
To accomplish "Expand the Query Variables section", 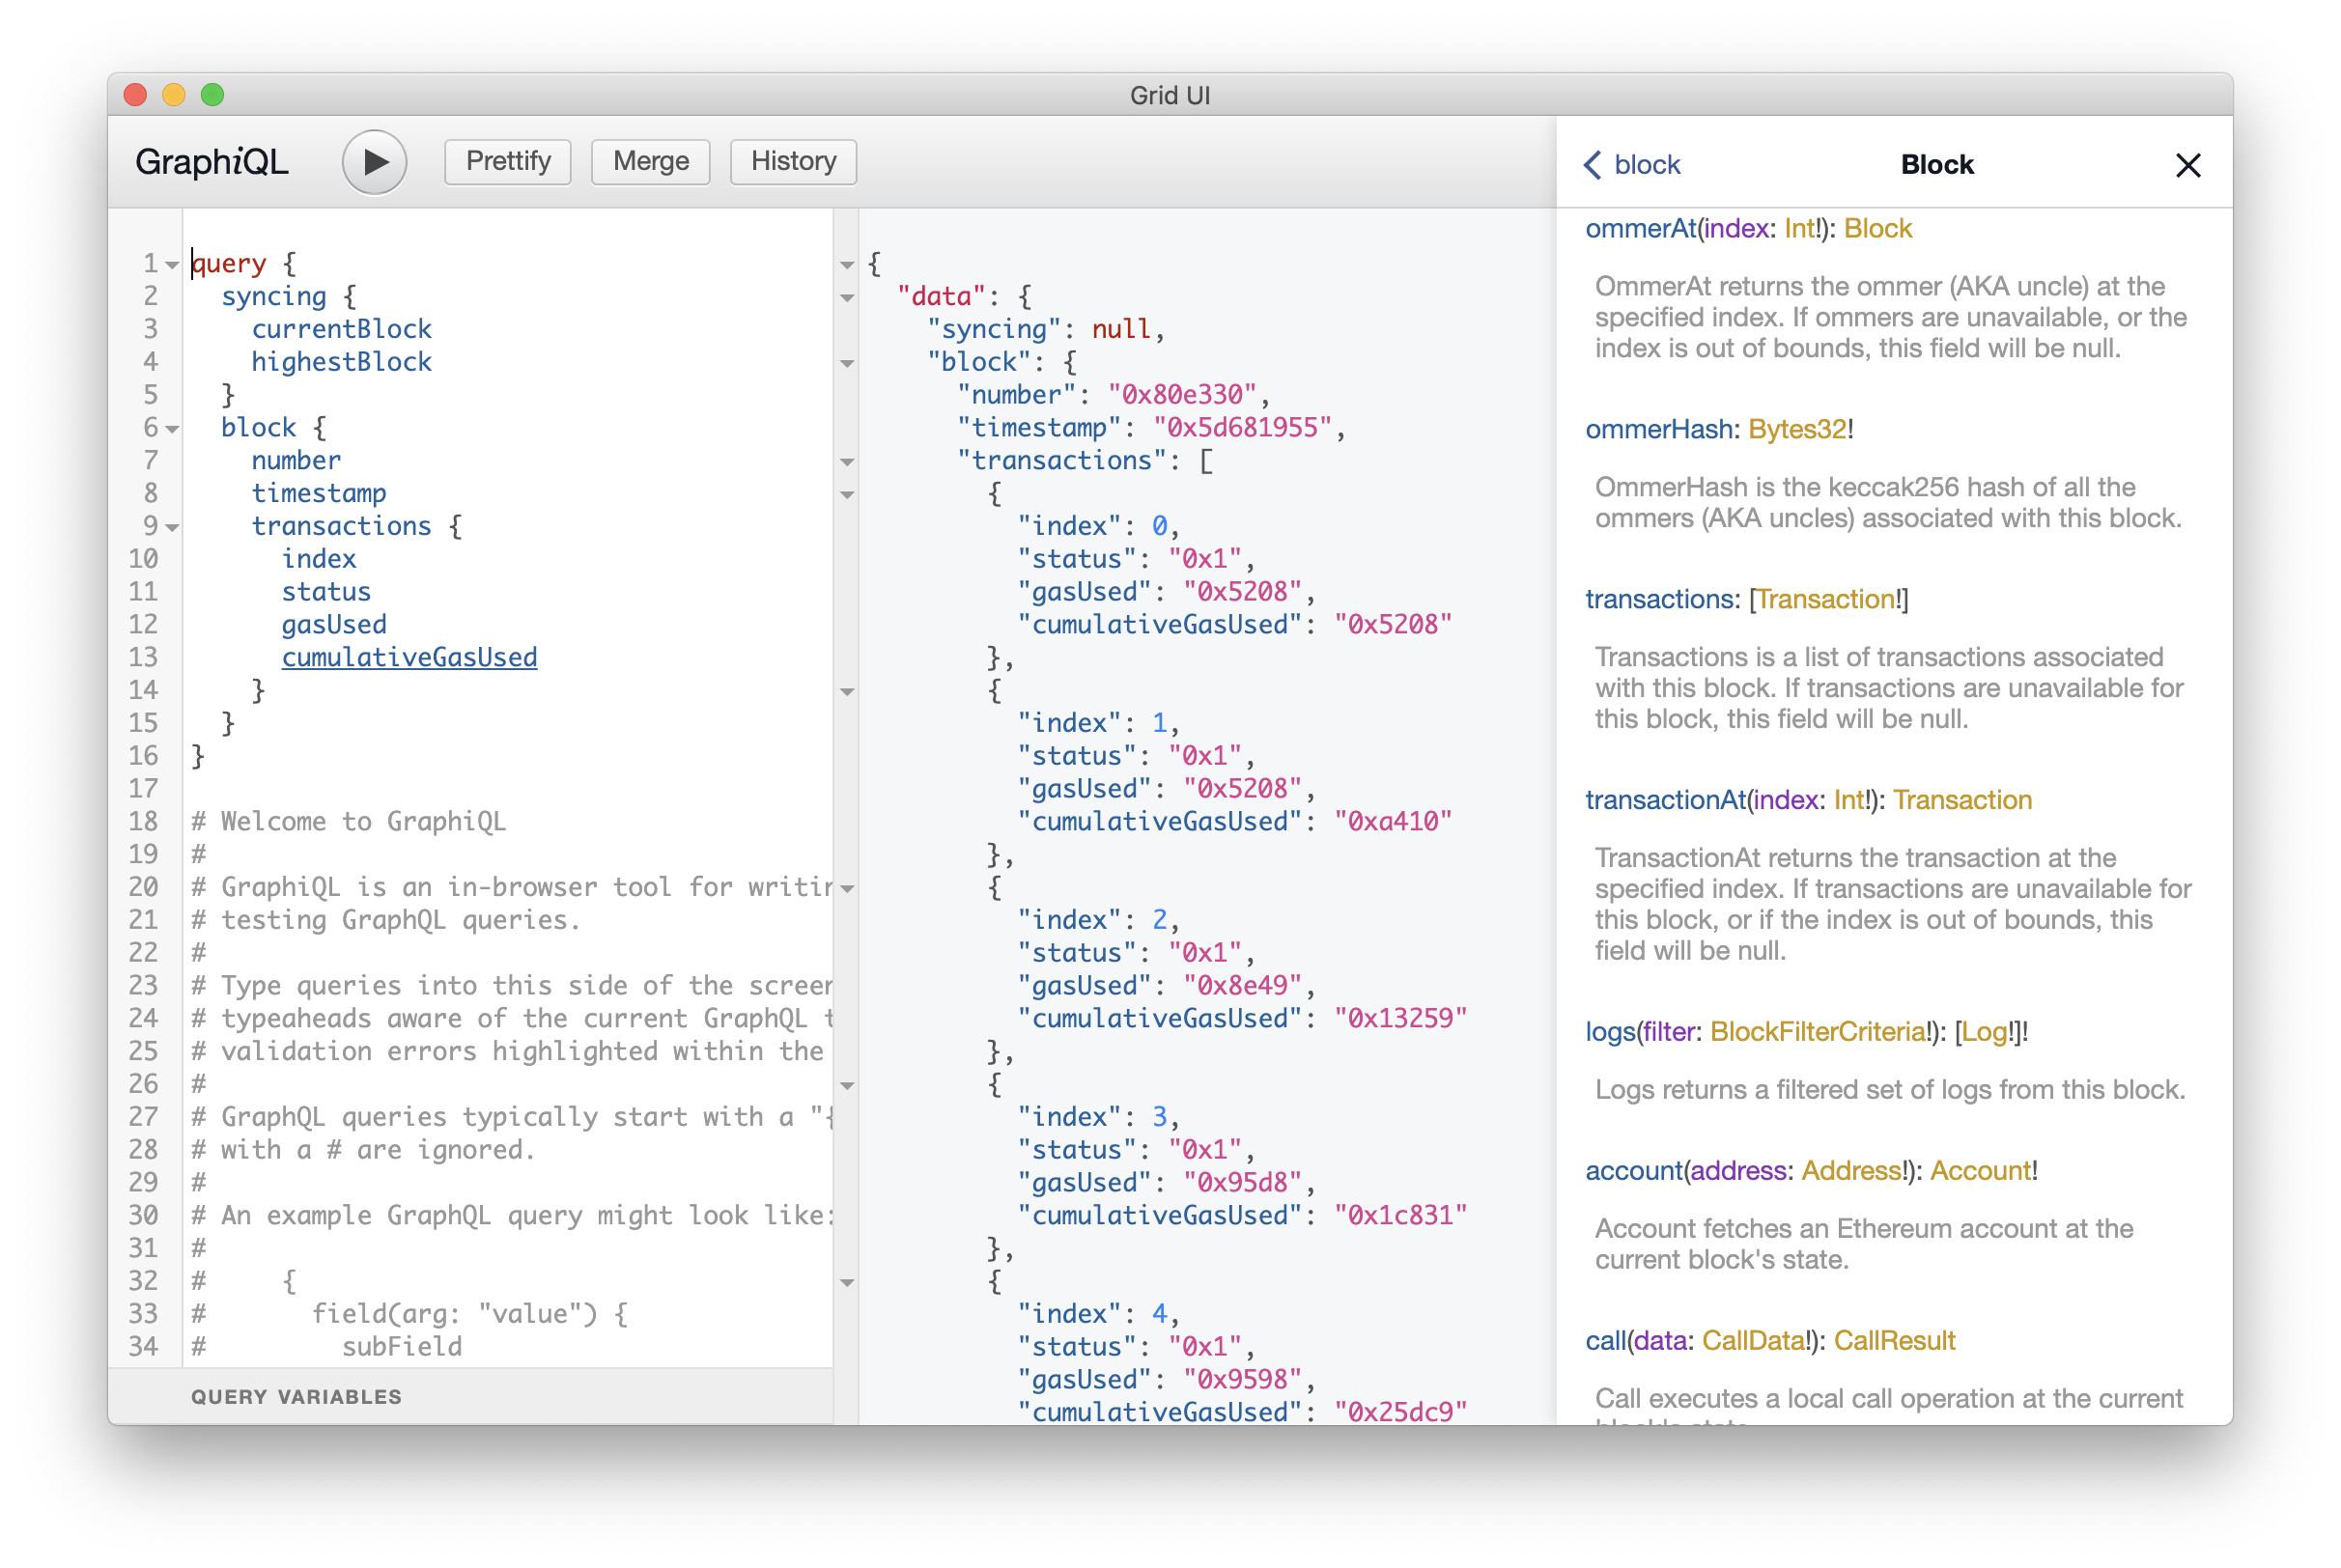I will (x=296, y=1396).
